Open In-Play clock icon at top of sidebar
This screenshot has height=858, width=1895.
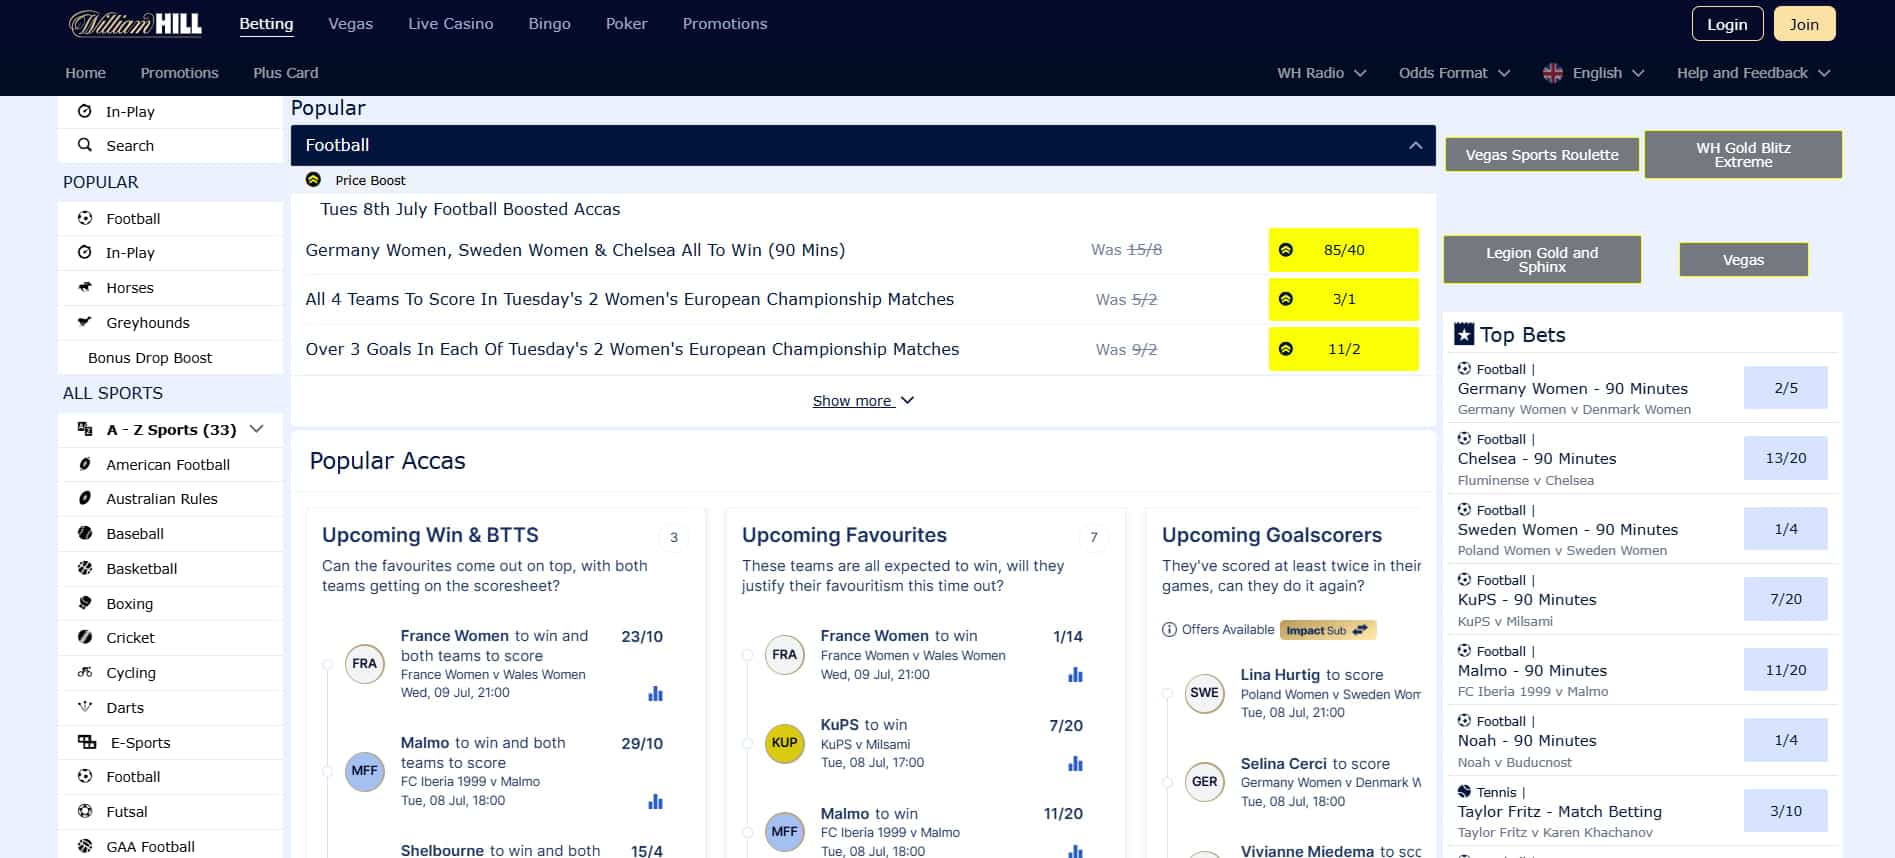(85, 111)
